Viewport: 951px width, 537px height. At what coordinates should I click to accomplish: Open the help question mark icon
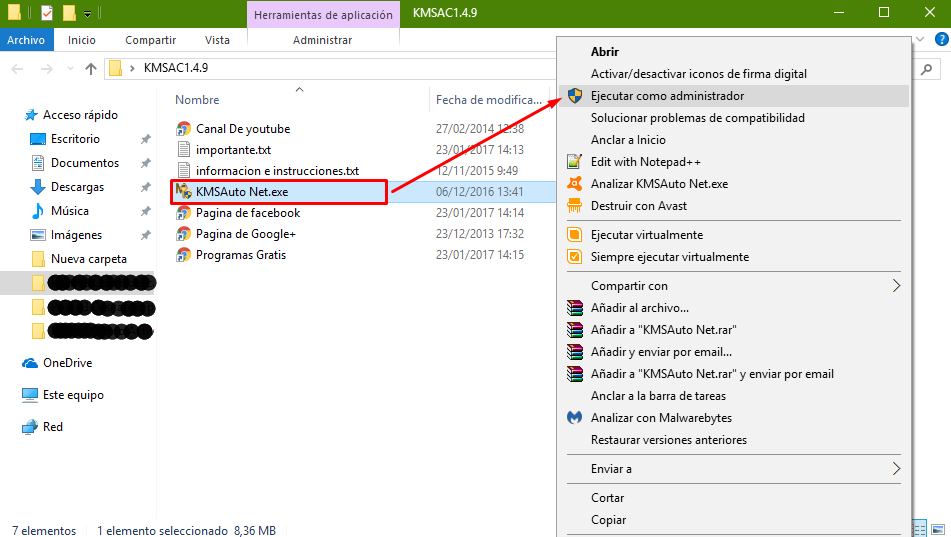click(x=942, y=39)
